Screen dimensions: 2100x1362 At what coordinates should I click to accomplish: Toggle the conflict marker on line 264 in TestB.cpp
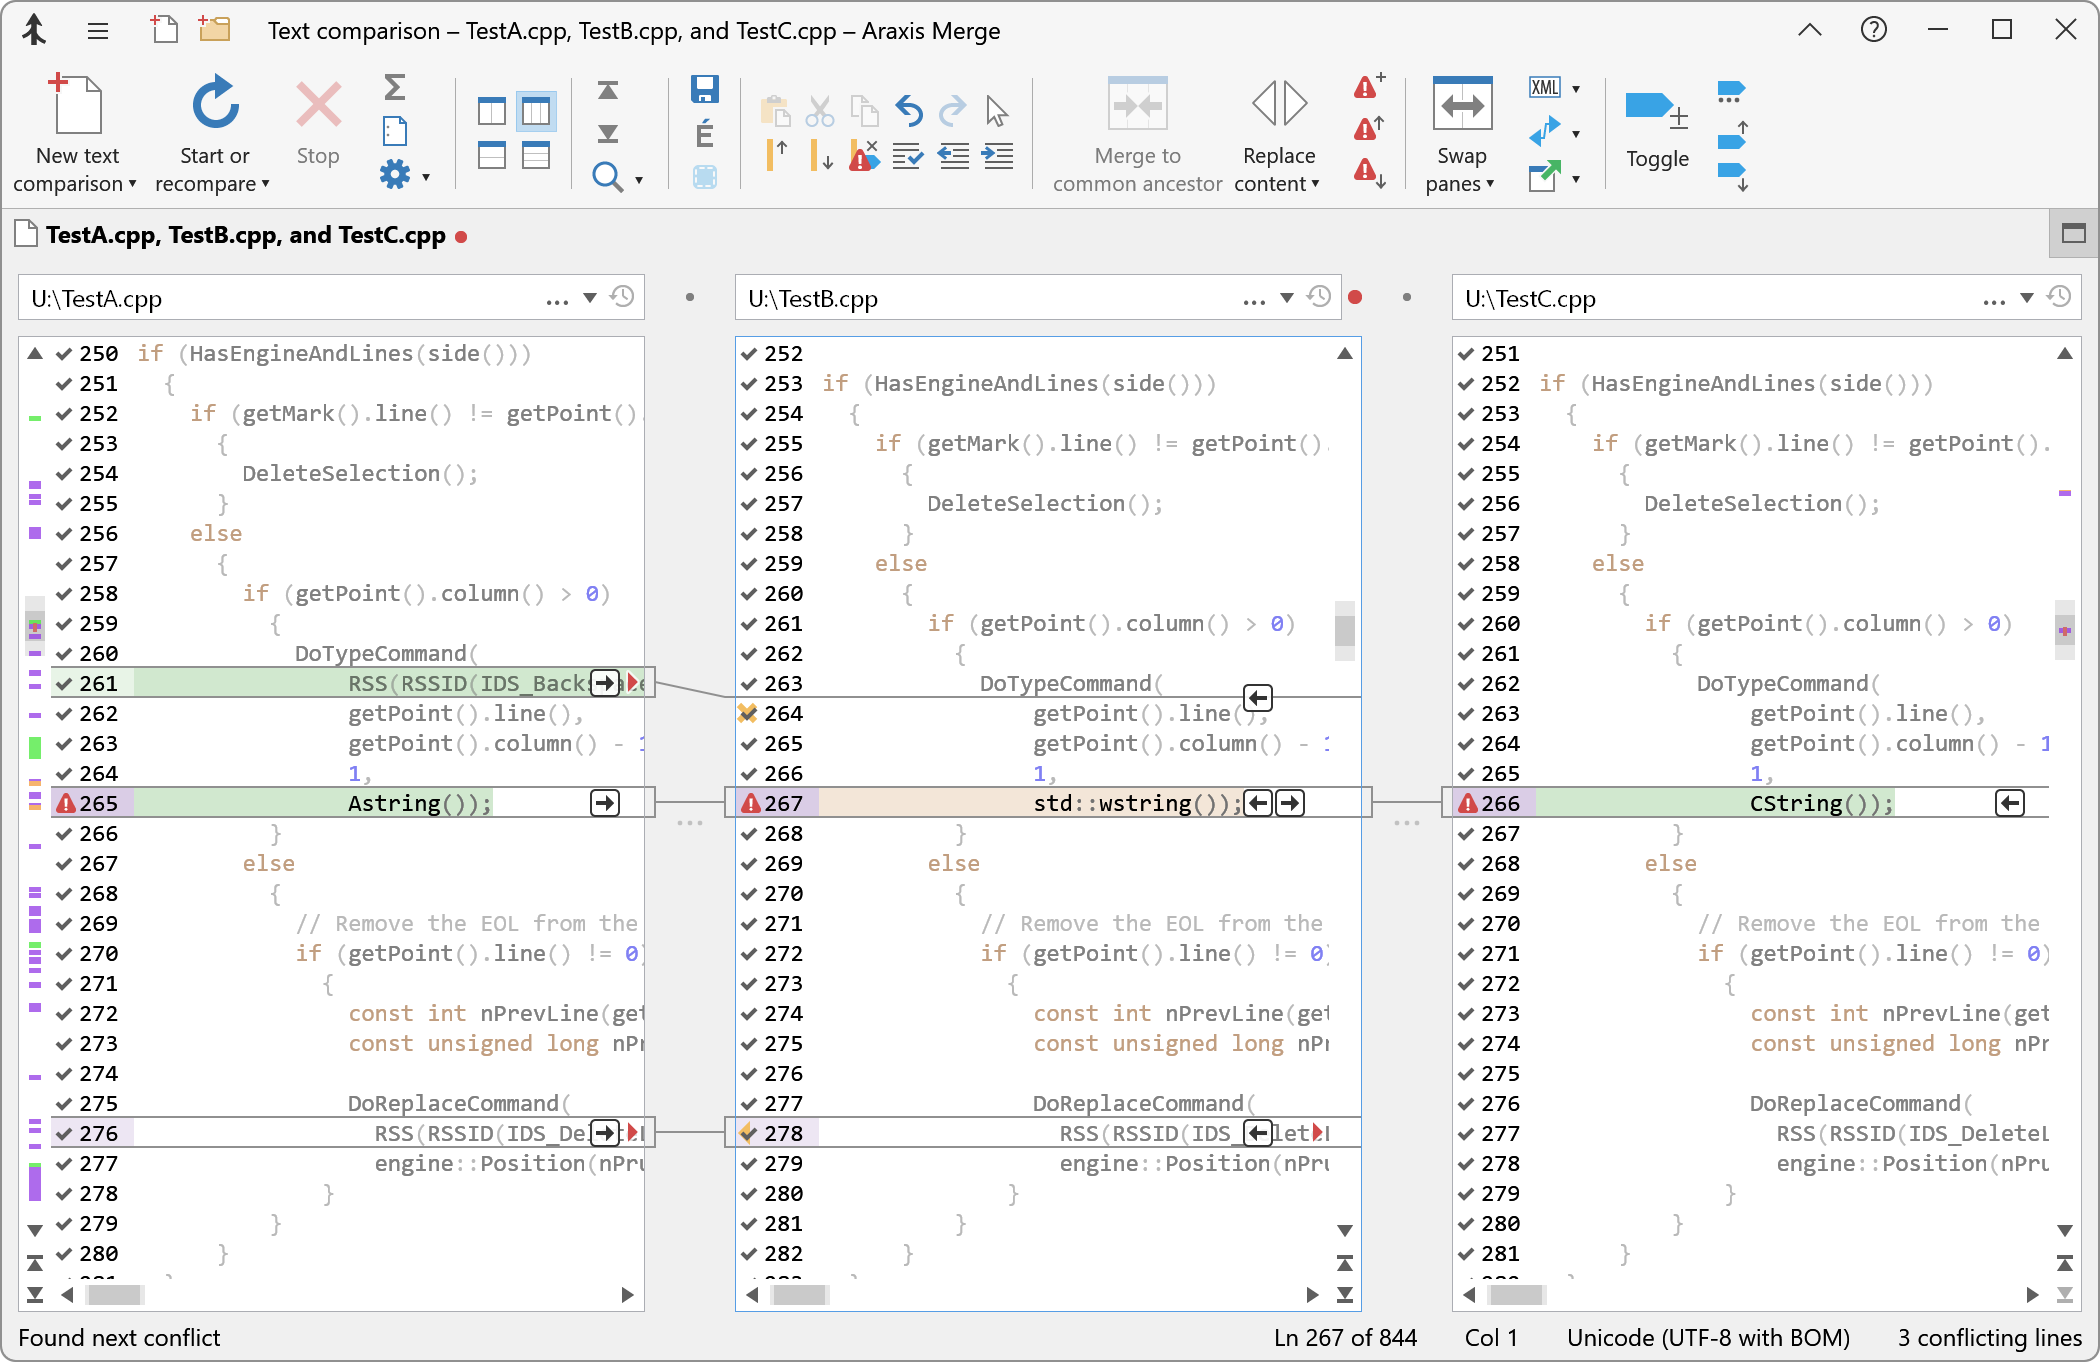coord(747,713)
